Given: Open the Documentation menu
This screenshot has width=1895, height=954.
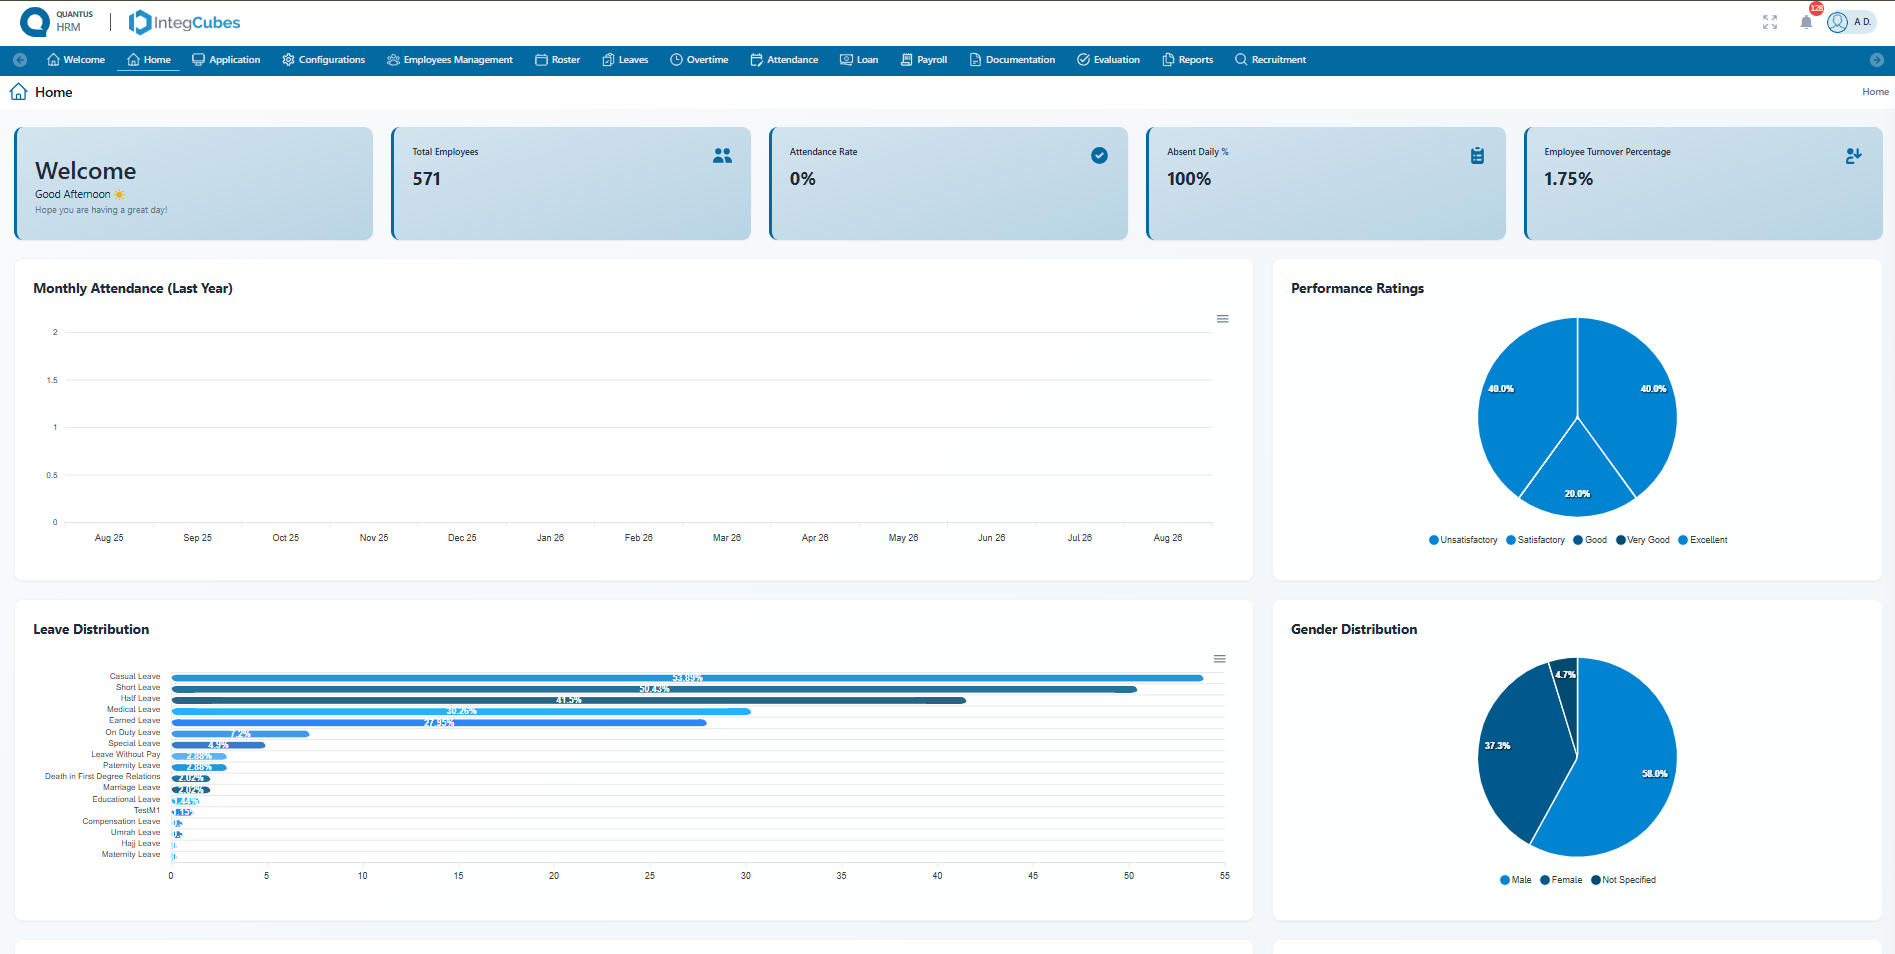Looking at the screenshot, I should click(1012, 60).
